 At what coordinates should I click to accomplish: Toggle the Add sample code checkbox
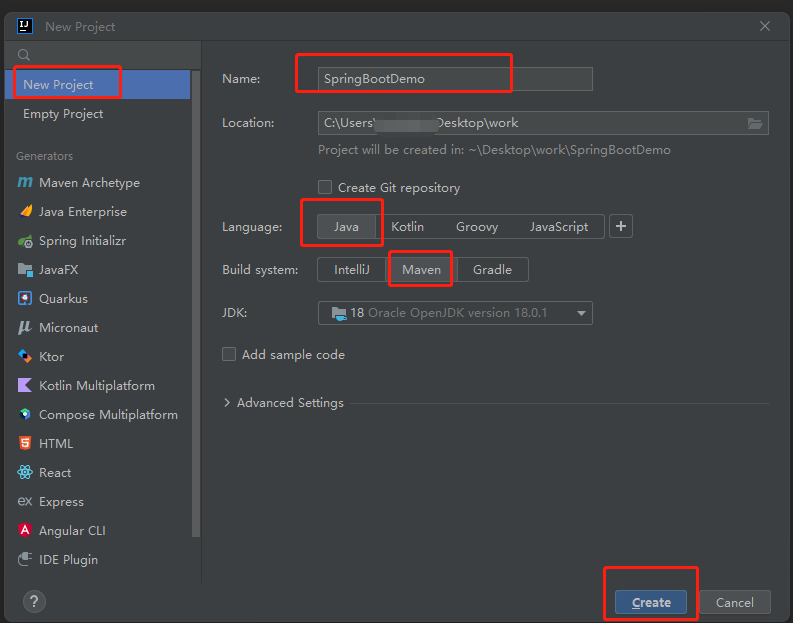[x=229, y=354]
